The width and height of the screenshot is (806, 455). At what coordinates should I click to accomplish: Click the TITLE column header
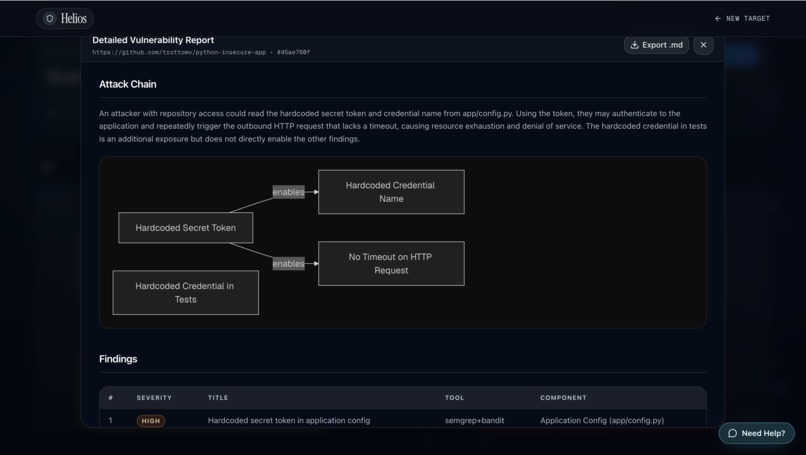click(218, 397)
